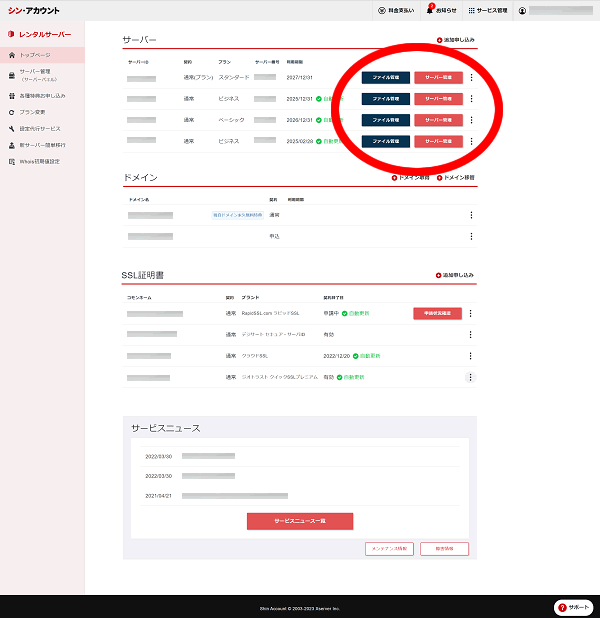Click the レンタルサーバー sidebar heading
This screenshot has height=618, width=600.
tap(39, 34)
